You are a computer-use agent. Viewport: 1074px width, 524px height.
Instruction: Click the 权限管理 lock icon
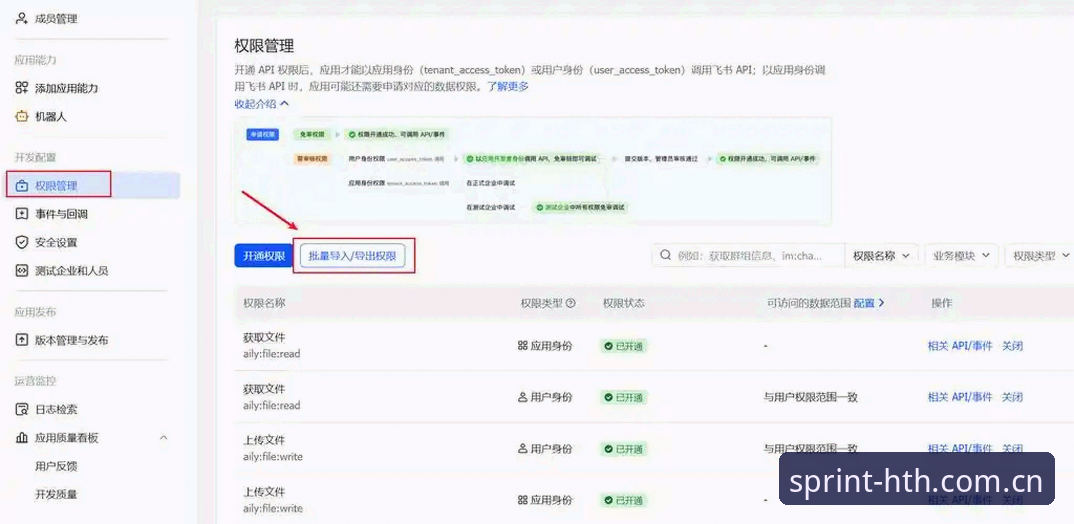(x=22, y=186)
